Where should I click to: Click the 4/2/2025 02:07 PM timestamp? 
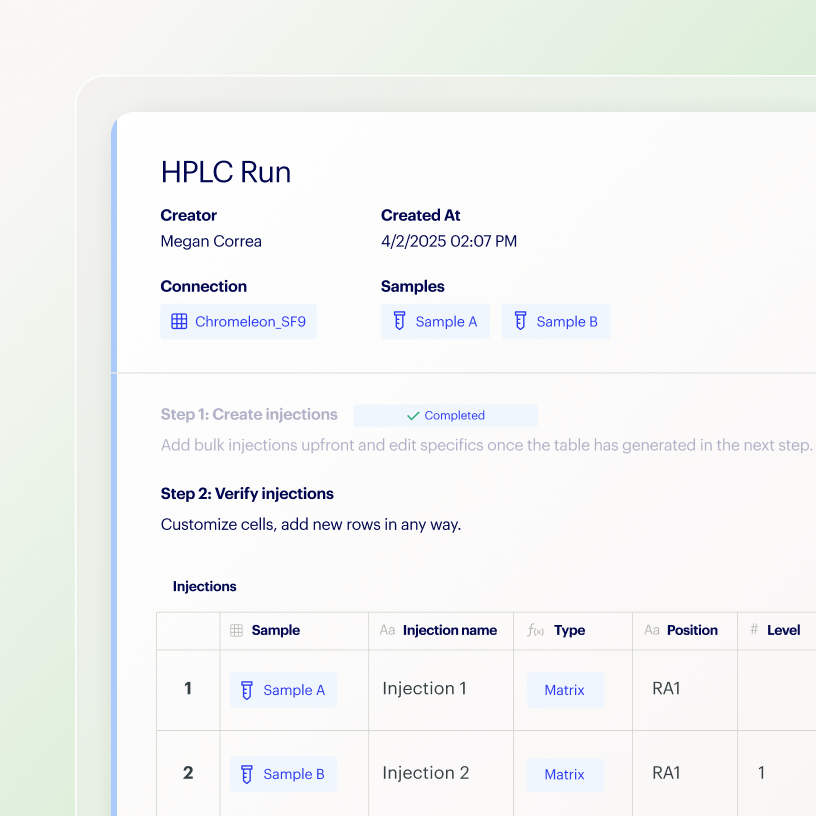click(449, 241)
